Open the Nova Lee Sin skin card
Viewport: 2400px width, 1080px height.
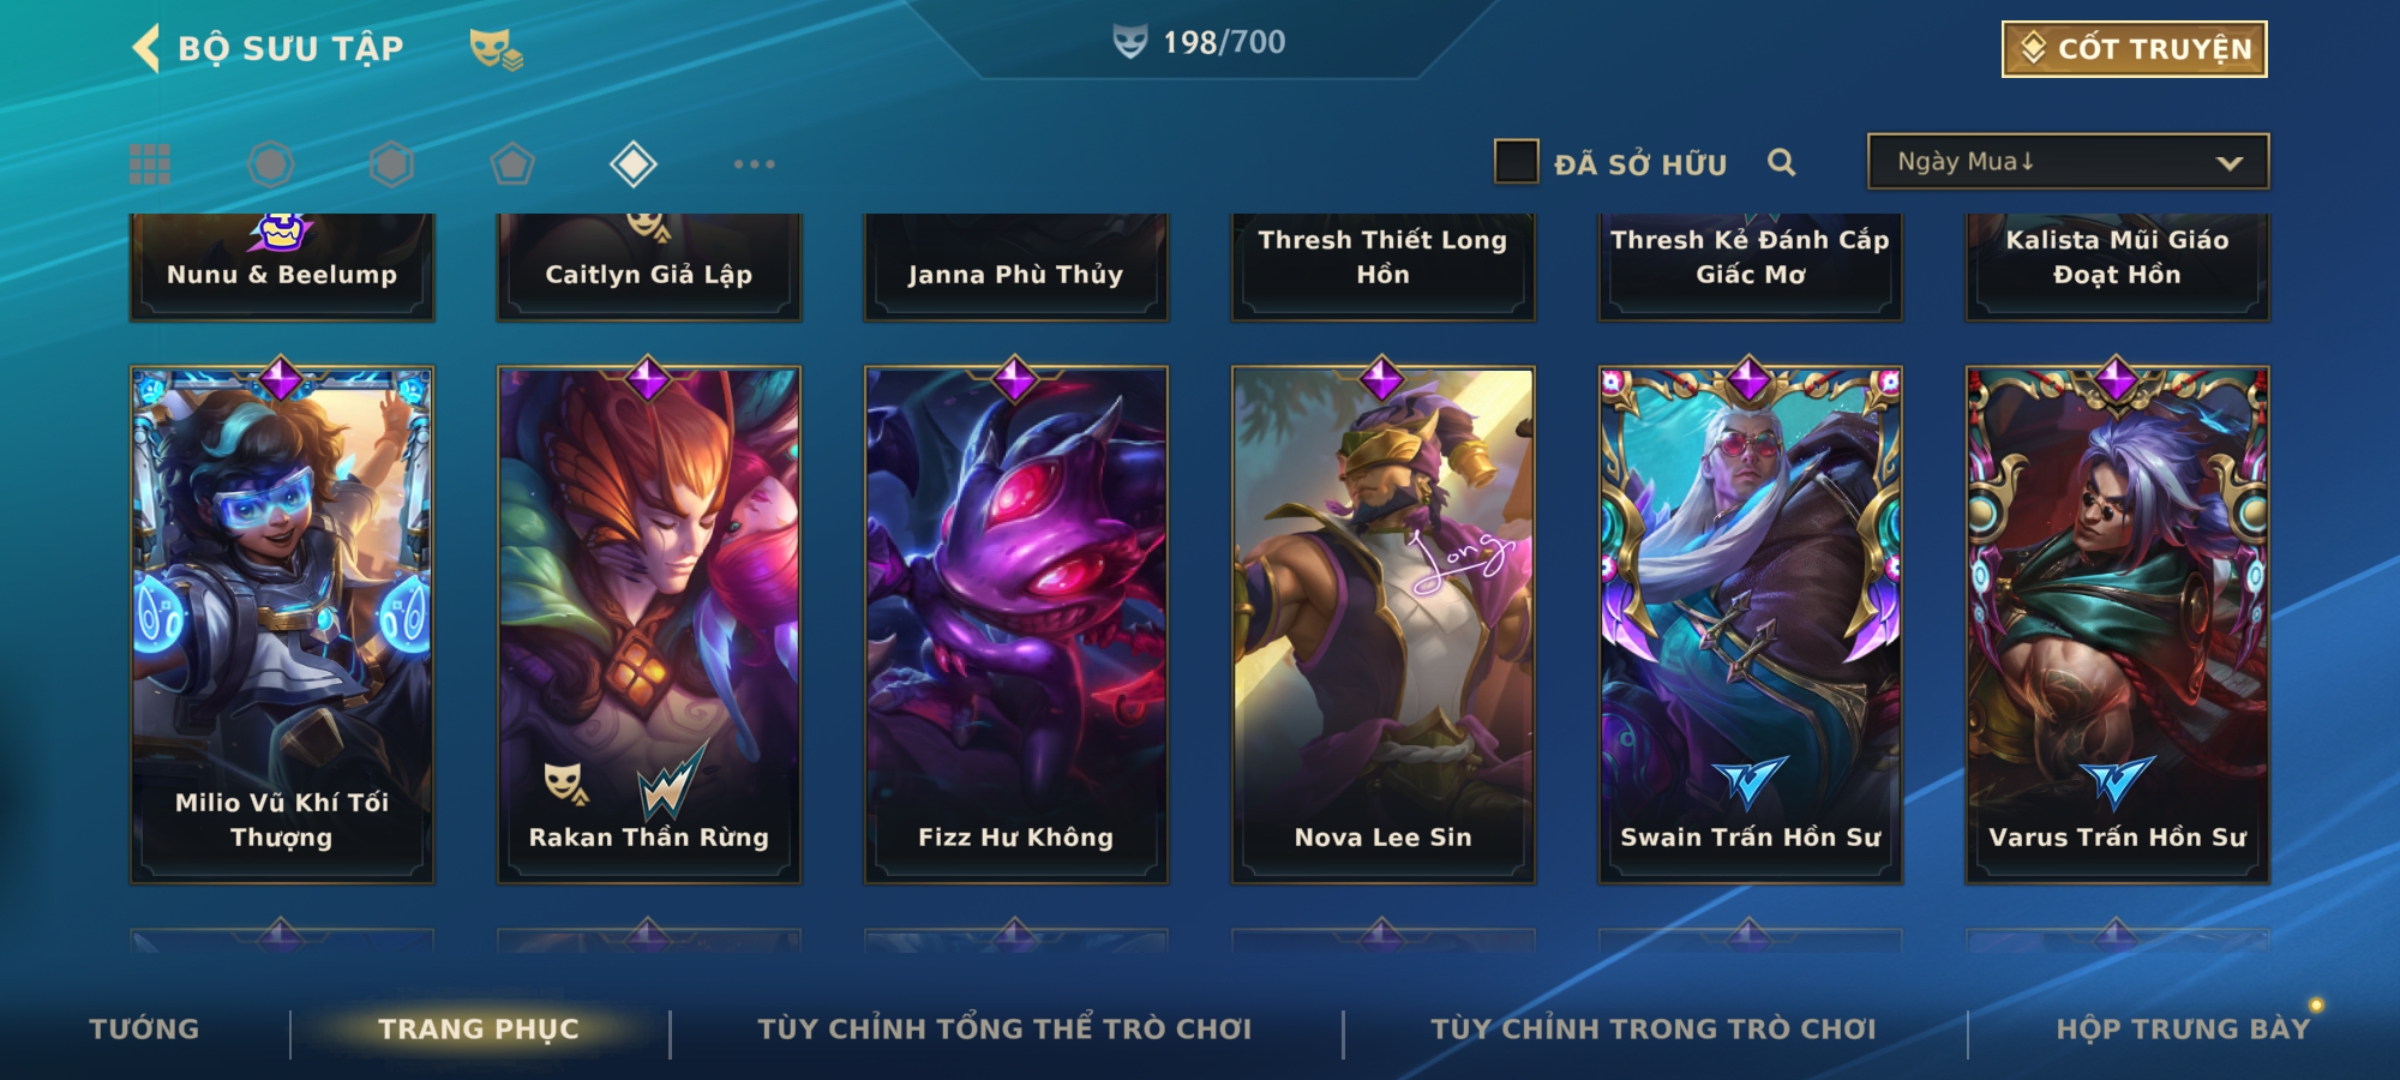click(x=1383, y=624)
